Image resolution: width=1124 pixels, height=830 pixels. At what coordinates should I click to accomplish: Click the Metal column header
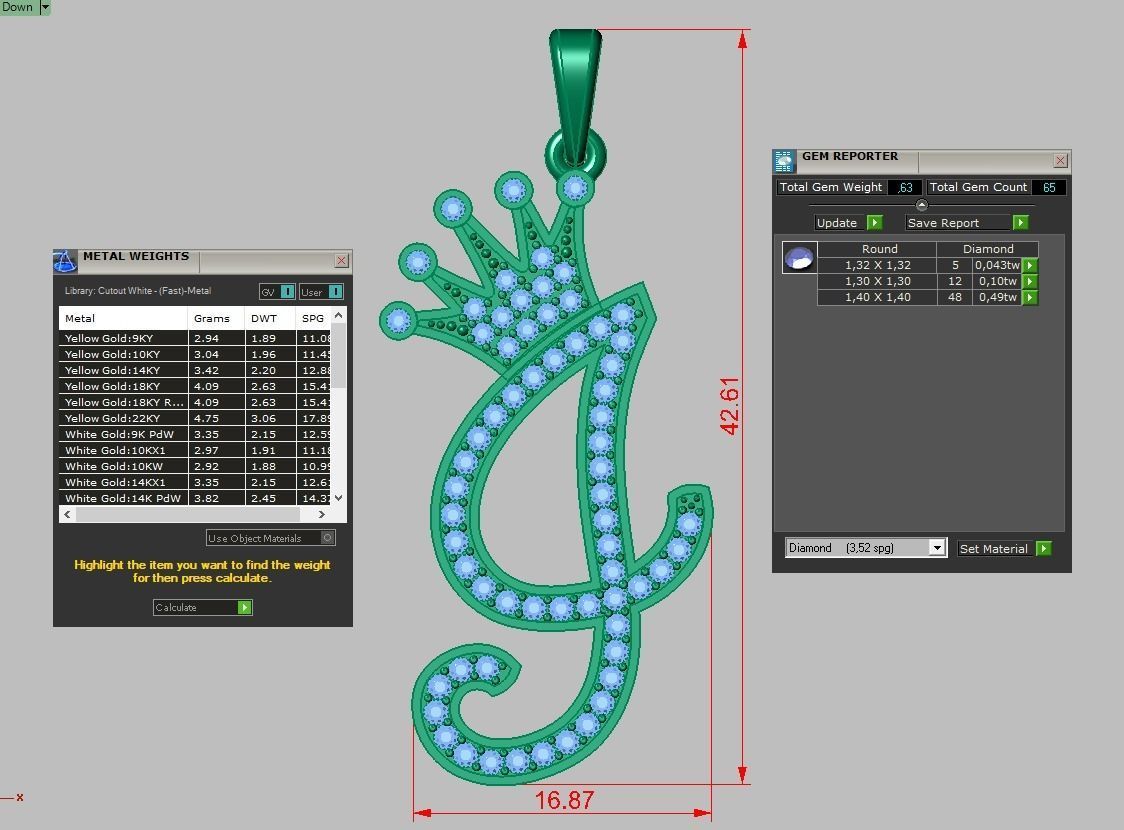click(123, 318)
